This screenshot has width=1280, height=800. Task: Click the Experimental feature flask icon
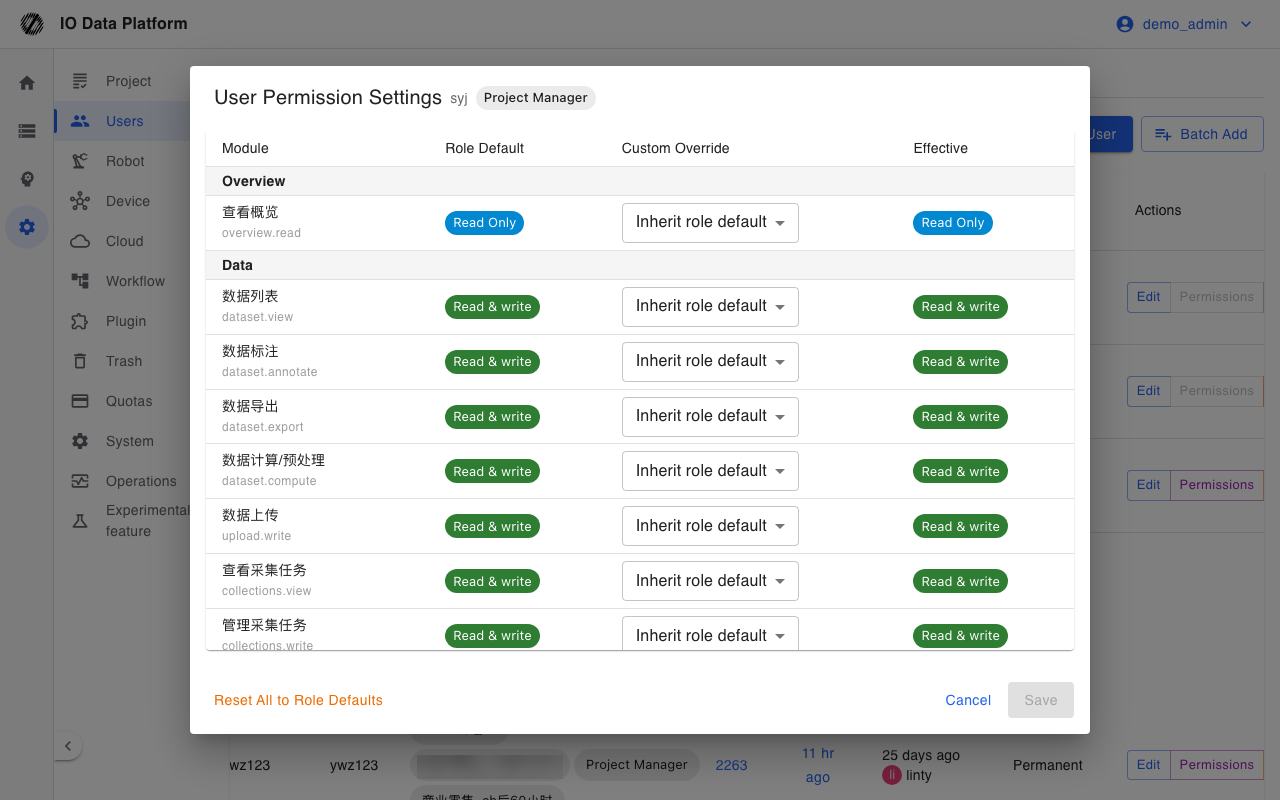pos(80,521)
